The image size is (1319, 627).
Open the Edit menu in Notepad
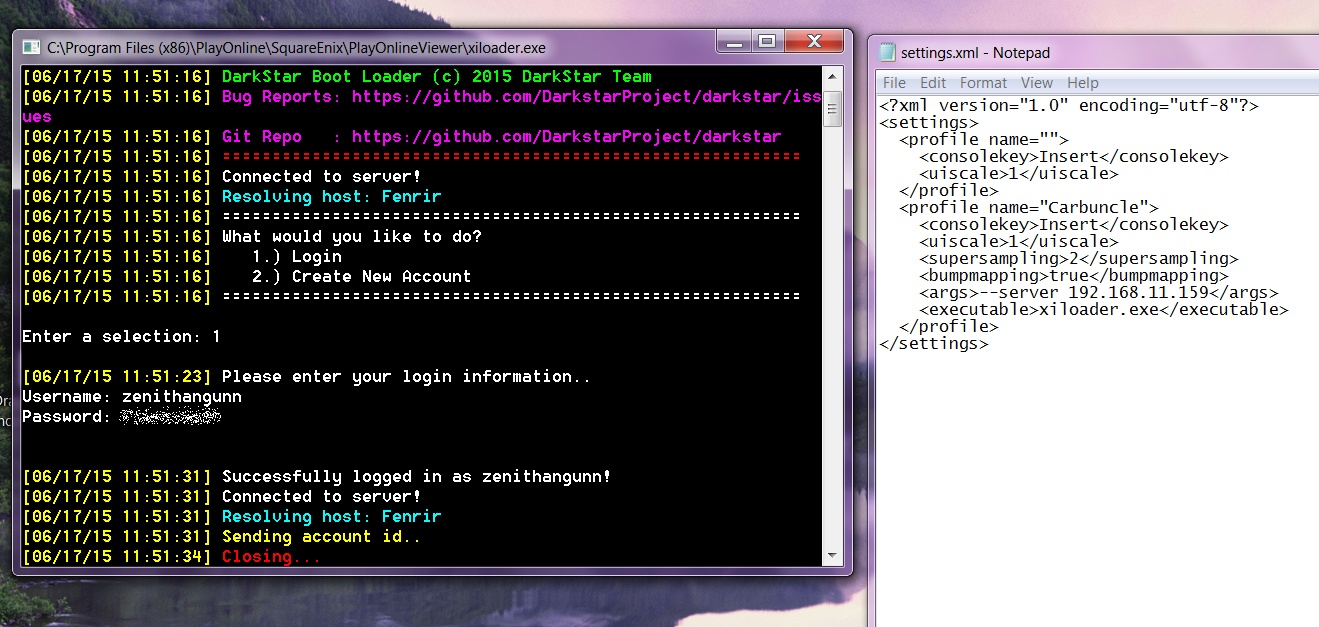[x=932, y=83]
